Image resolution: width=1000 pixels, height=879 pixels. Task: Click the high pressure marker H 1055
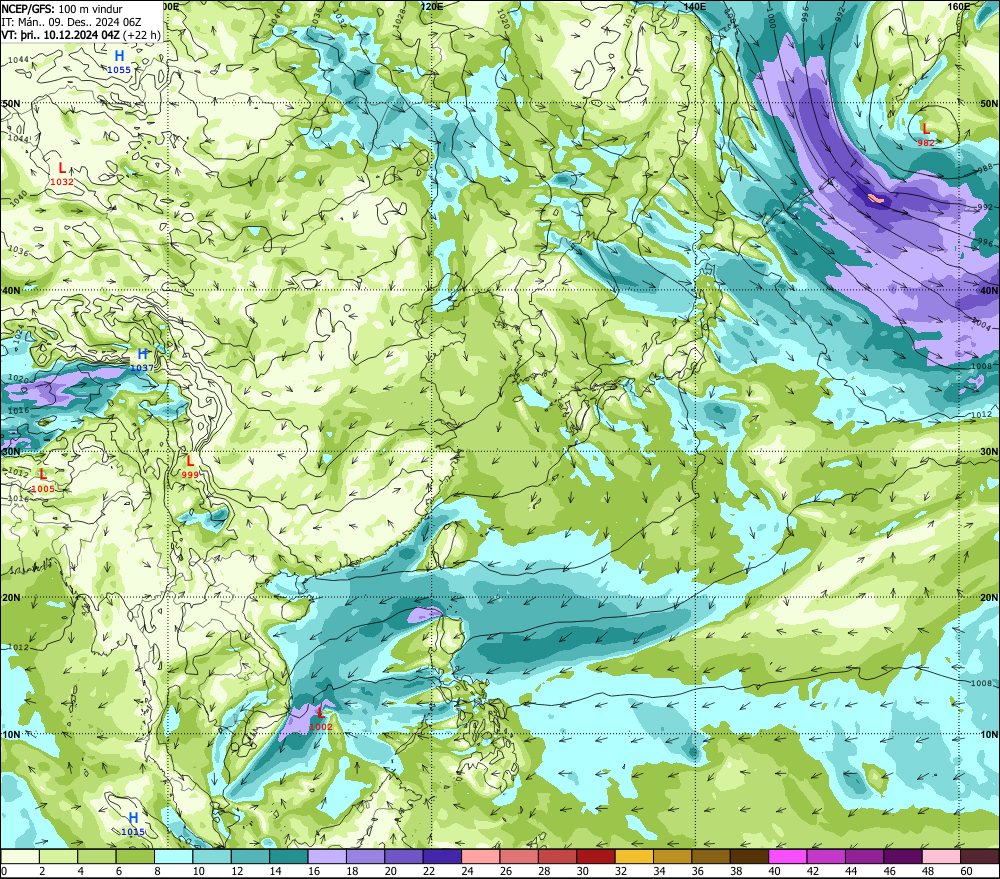click(x=119, y=62)
